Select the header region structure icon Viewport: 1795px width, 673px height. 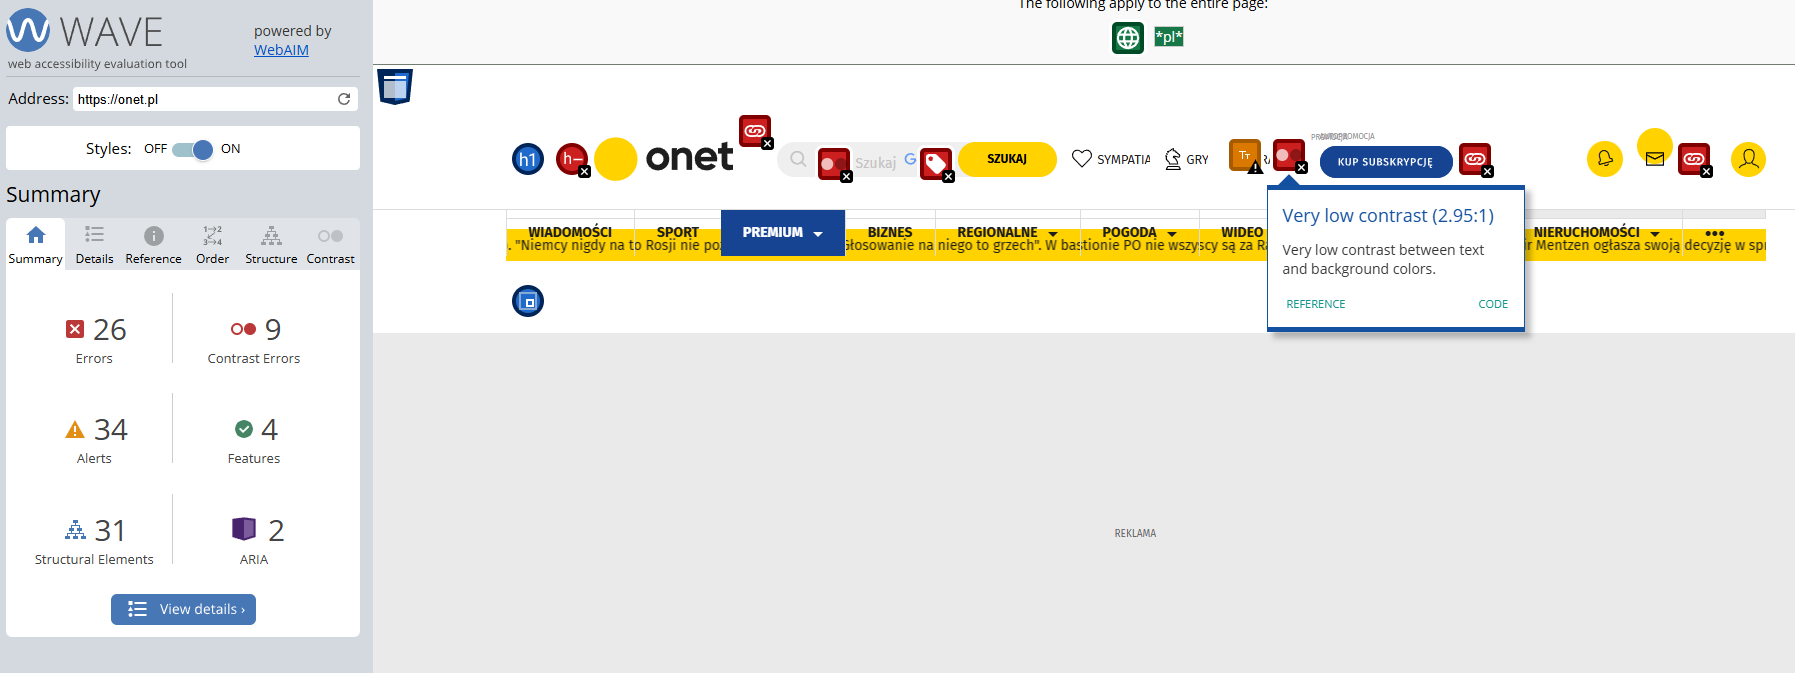coord(395,87)
